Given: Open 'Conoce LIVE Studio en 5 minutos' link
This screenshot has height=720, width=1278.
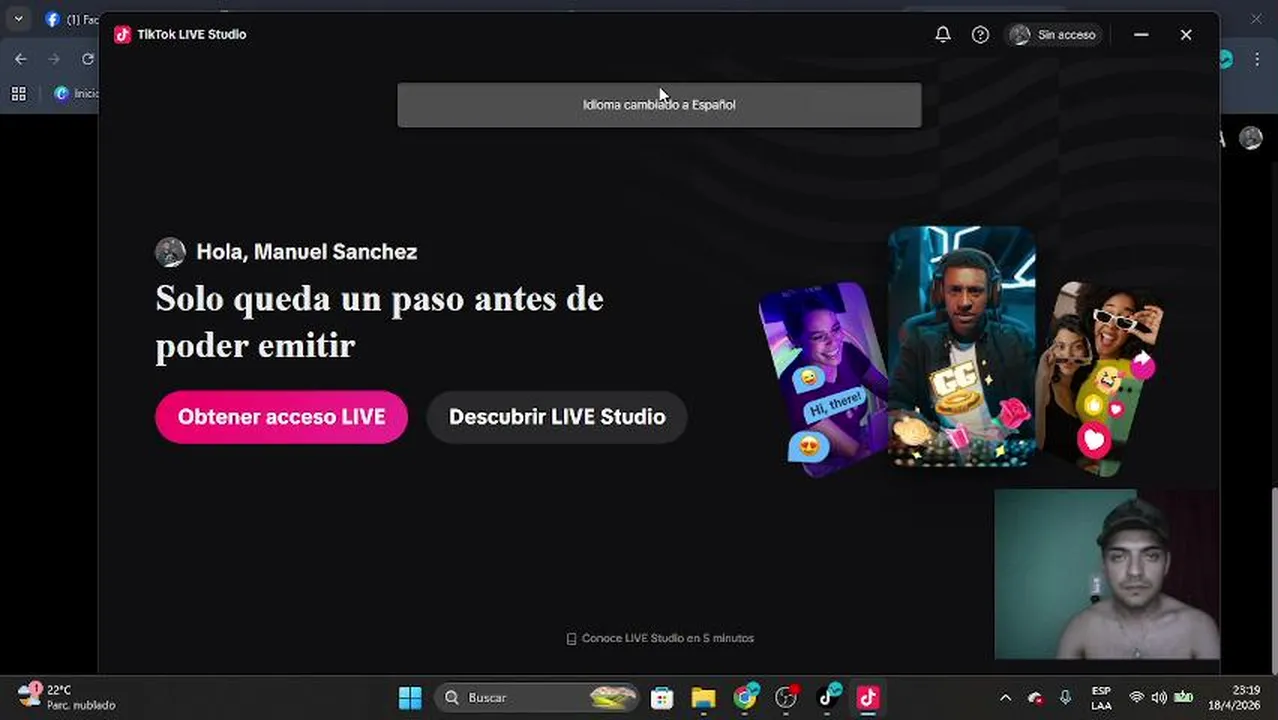Looking at the screenshot, I should (660, 638).
